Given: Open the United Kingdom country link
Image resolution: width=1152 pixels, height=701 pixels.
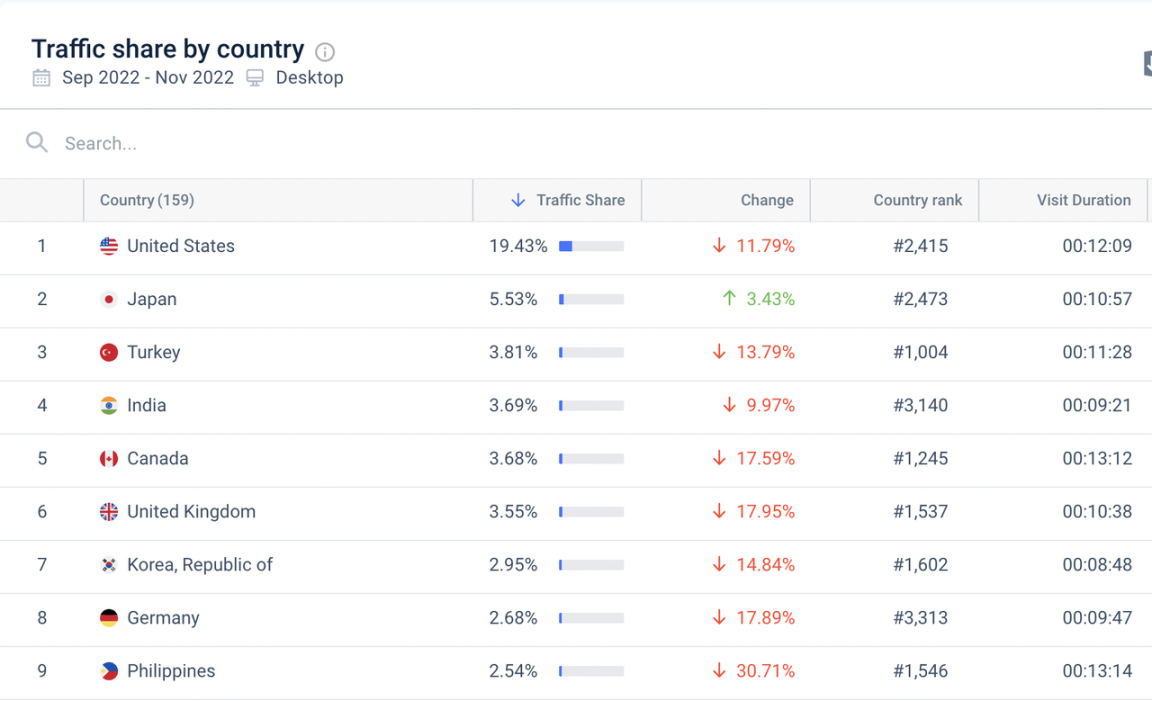Looking at the screenshot, I should tap(191, 511).
